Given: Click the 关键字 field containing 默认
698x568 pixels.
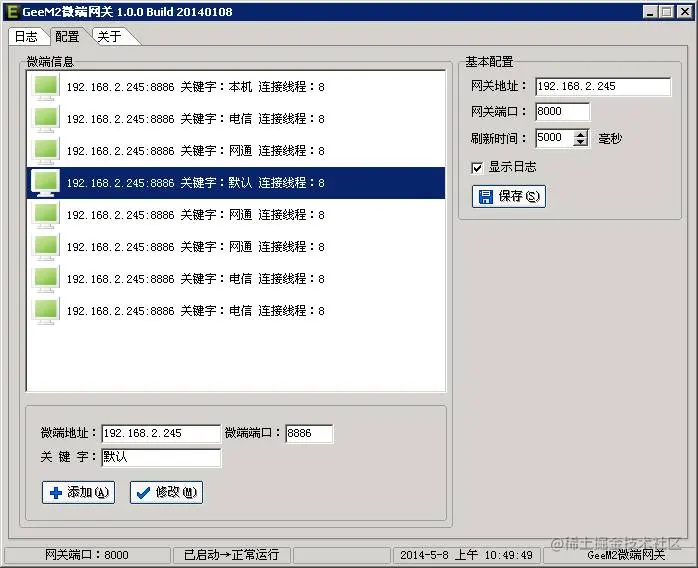Looking at the screenshot, I should click(161, 458).
